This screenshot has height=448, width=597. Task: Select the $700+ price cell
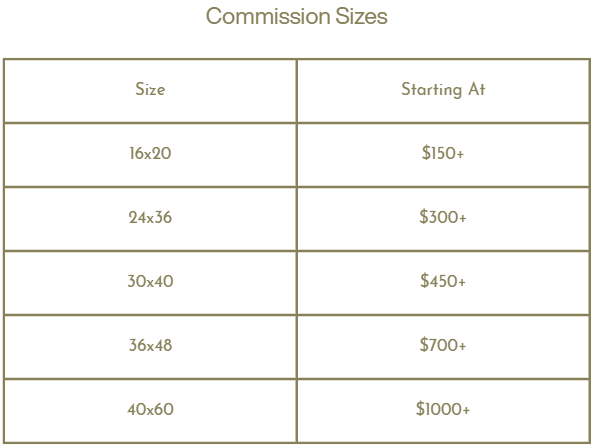point(443,345)
